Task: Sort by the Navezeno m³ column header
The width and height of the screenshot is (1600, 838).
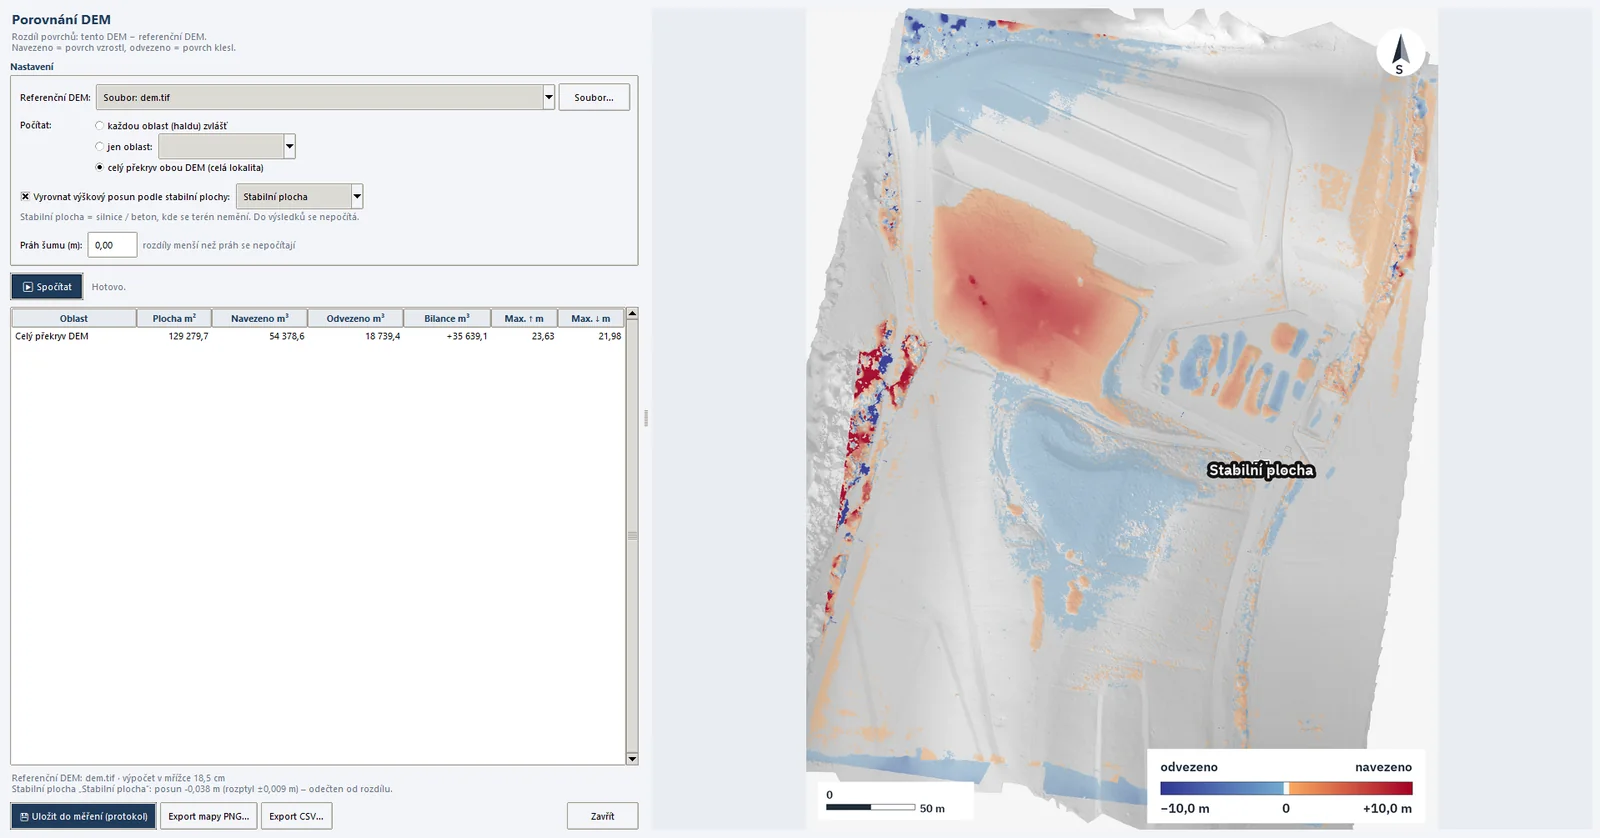Action: (x=260, y=318)
